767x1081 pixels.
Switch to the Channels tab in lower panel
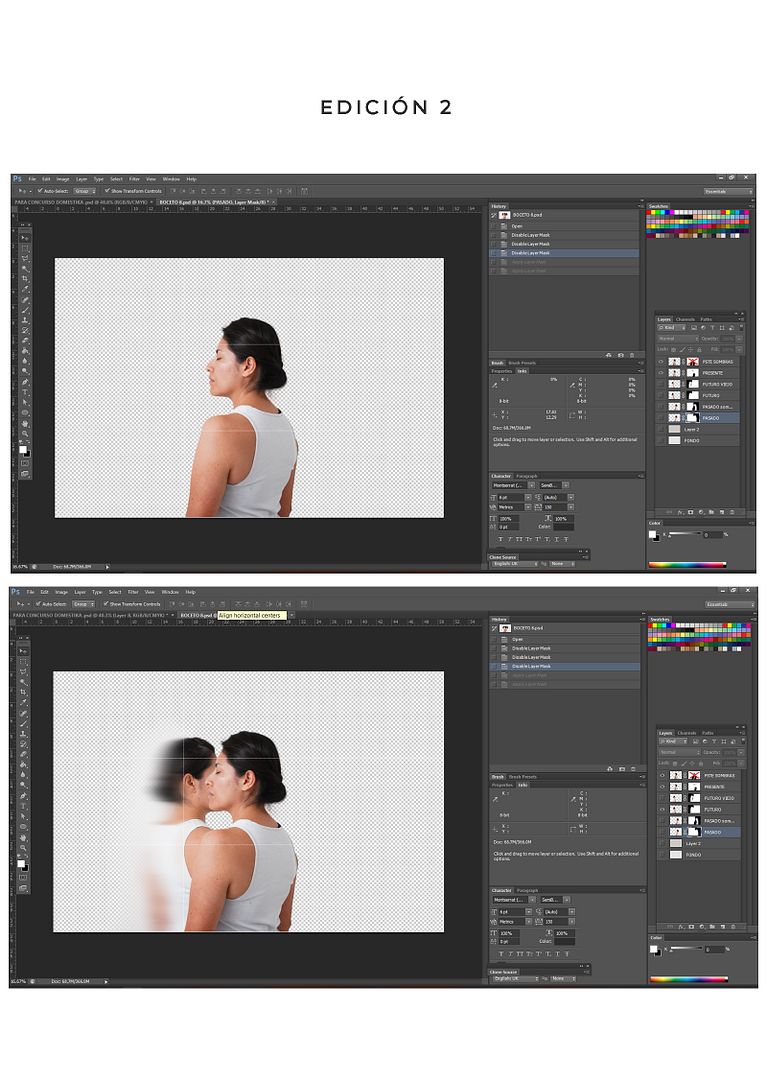click(687, 733)
